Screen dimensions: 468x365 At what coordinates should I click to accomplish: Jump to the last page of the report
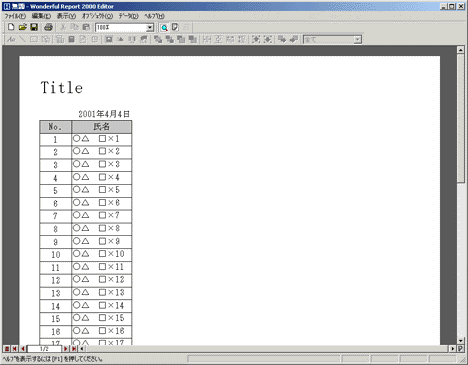(x=74, y=349)
